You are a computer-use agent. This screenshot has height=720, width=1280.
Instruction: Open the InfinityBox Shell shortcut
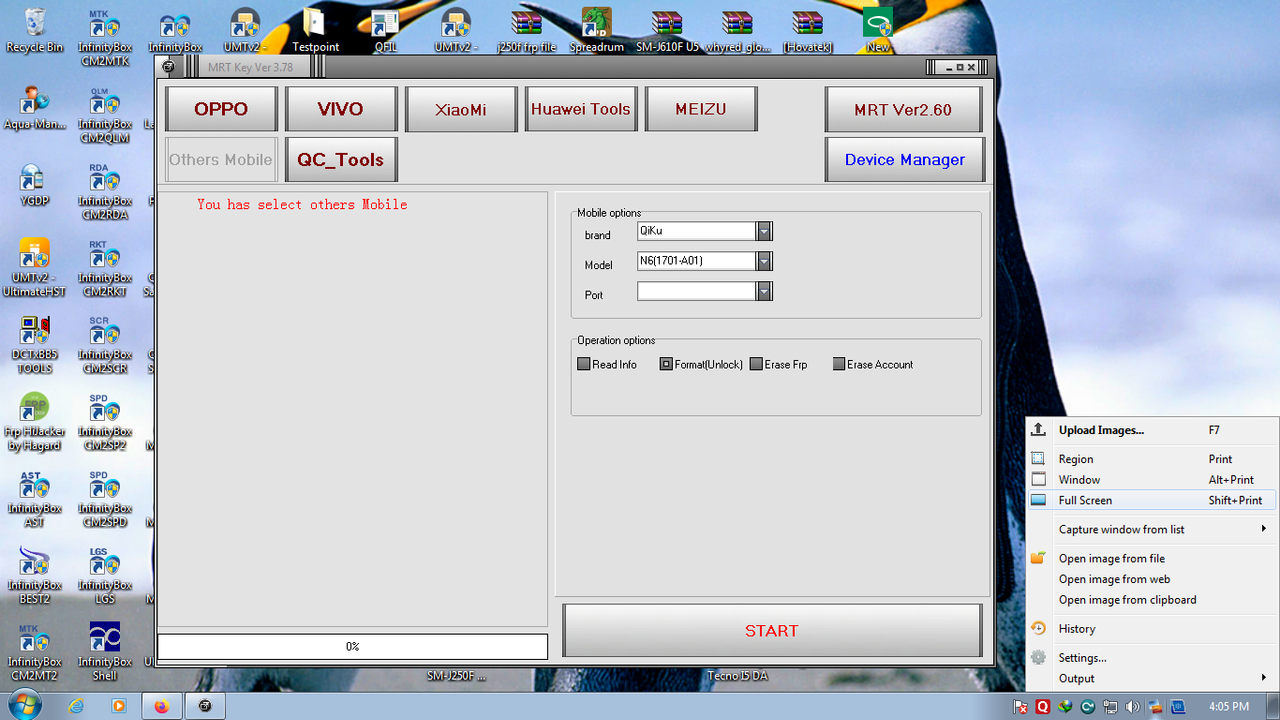pyautogui.click(x=105, y=652)
